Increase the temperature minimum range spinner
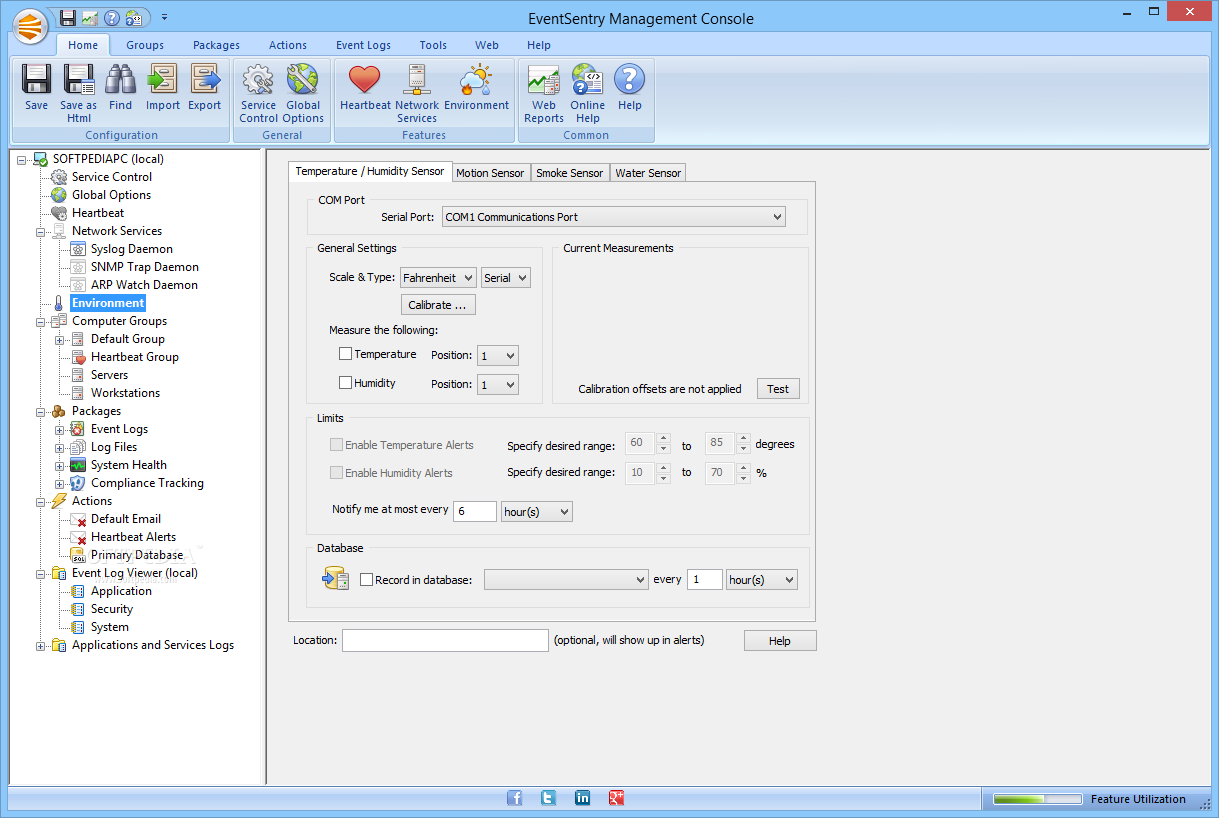 click(663, 438)
